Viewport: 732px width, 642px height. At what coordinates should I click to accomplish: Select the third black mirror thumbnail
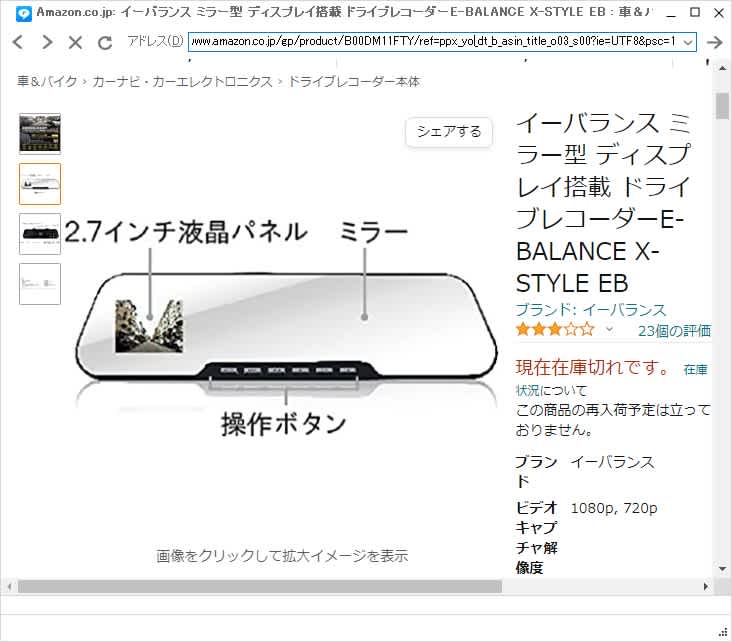40,234
